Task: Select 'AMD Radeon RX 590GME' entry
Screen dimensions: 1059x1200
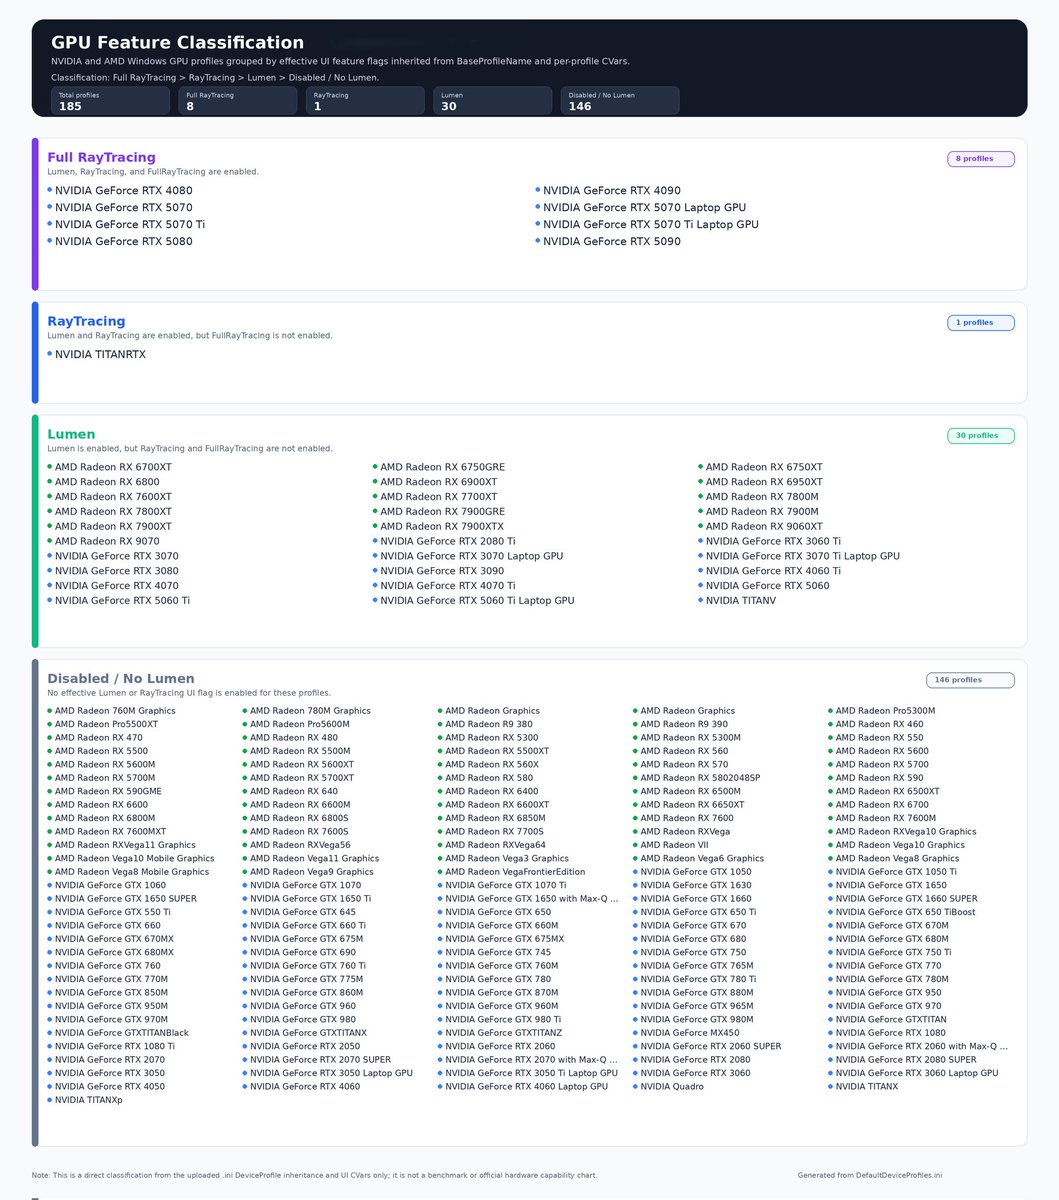Action: (x=104, y=791)
